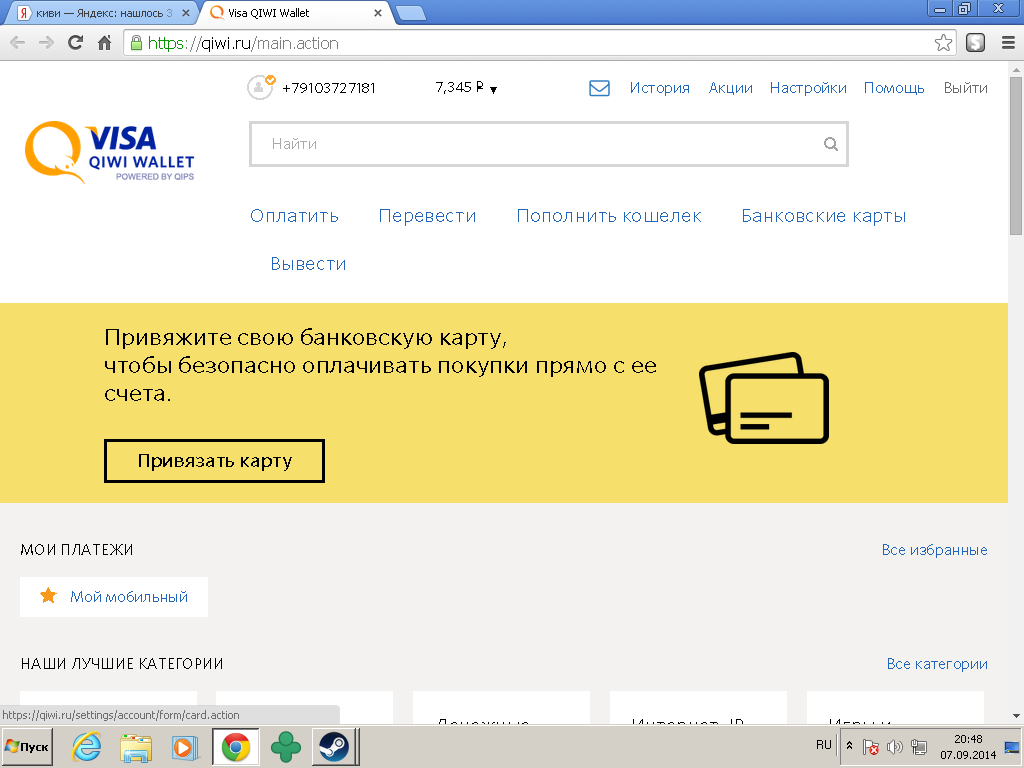The height and width of the screenshot is (768, 1024).
Task: Click the search magnifier icon in Найти field
Action: (x=830, y=144)
